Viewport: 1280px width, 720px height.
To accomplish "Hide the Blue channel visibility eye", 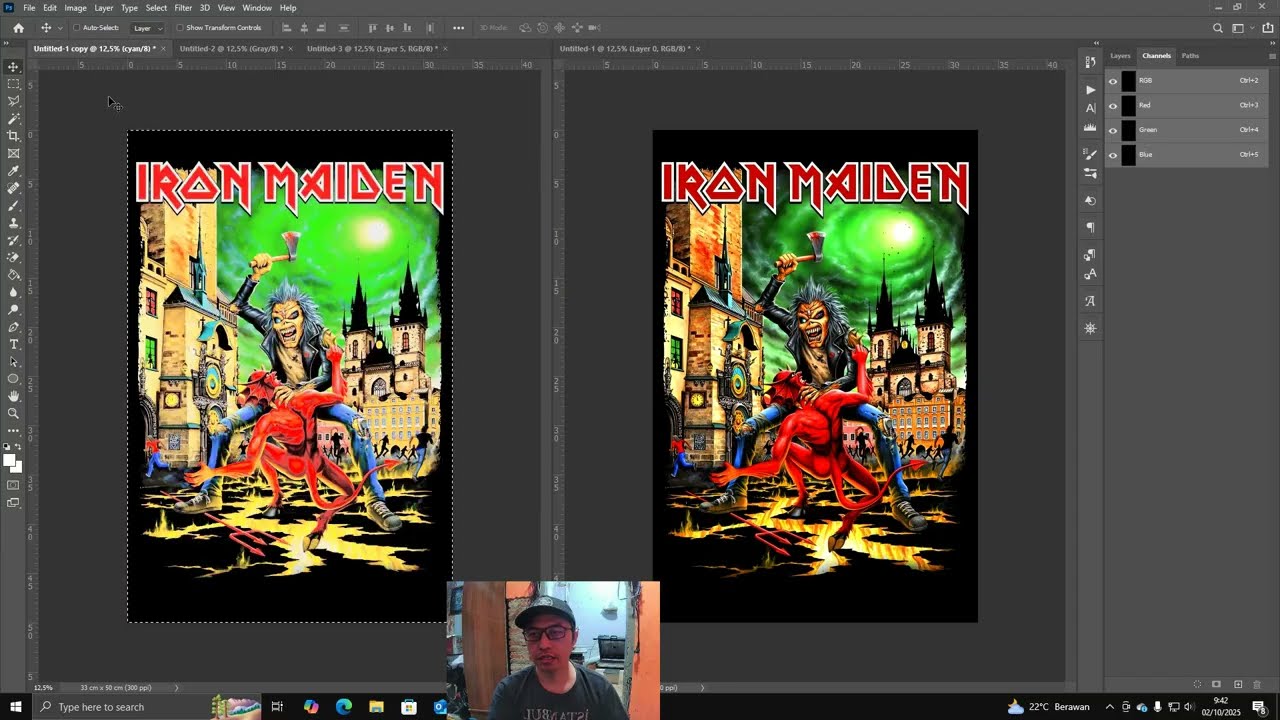I will (x=1113, y=155).
